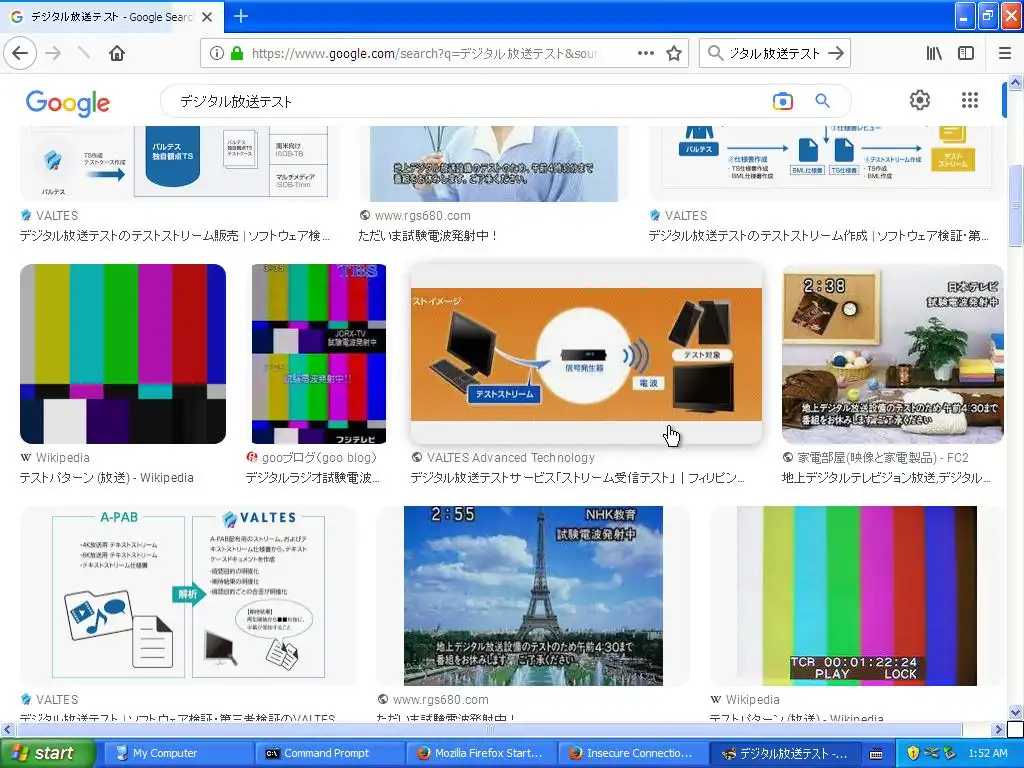Open テストパターン (放送) - Wikipedia link
This screenshot has width=1024, height=768.
[106, 478]
